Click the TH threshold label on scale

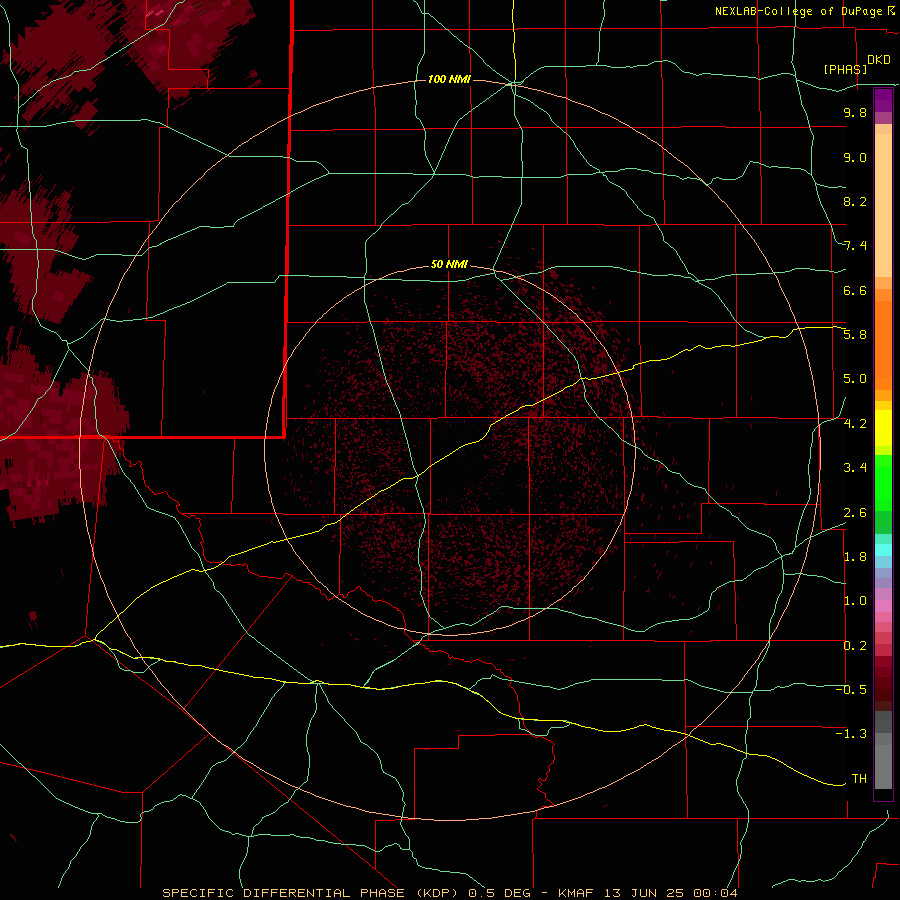pyautogui.click(x=859, y=779)
